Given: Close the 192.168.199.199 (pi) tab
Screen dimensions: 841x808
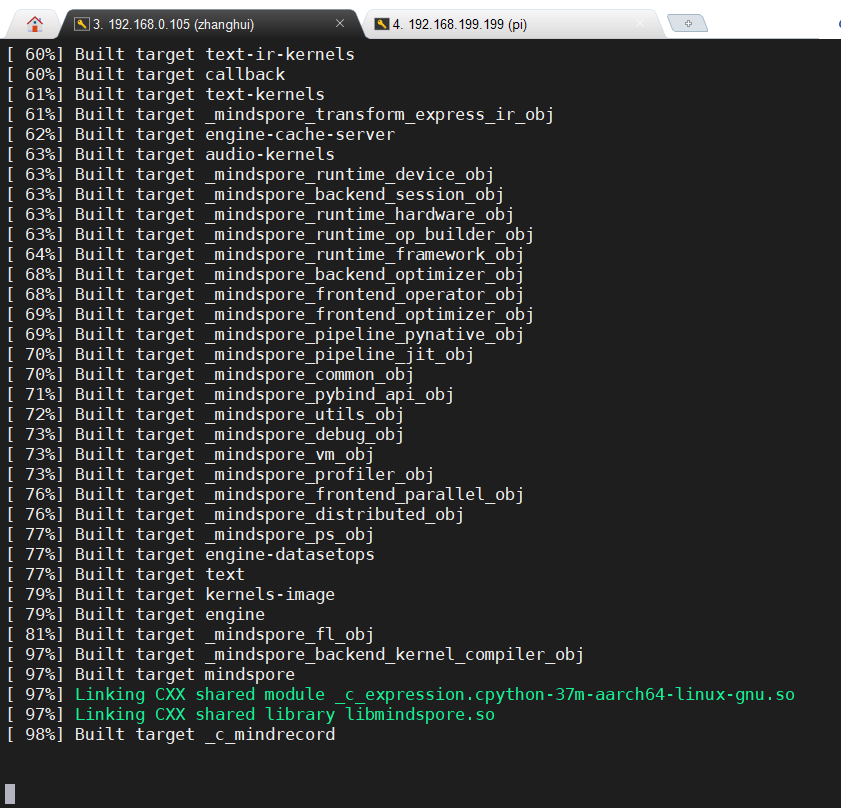Looking at the screenshot, I should pyautogui.click(x=639, y=23).
